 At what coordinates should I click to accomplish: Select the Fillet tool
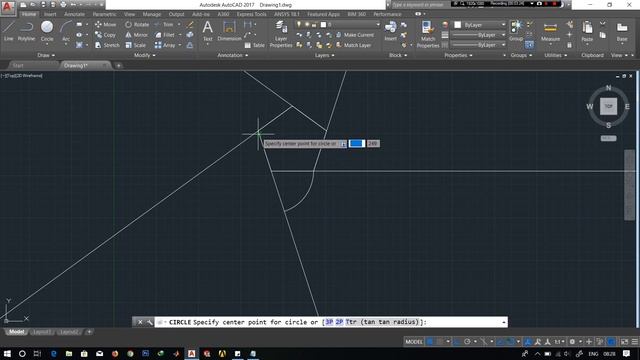(164, 35)
